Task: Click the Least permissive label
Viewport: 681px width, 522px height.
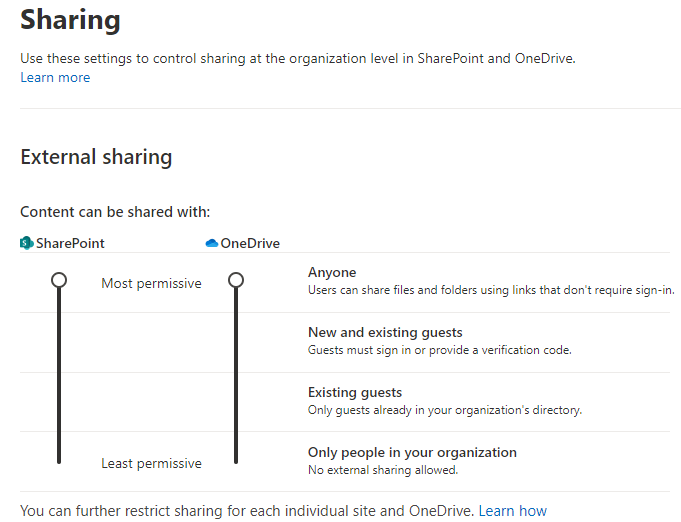Action: coord(151,463)
